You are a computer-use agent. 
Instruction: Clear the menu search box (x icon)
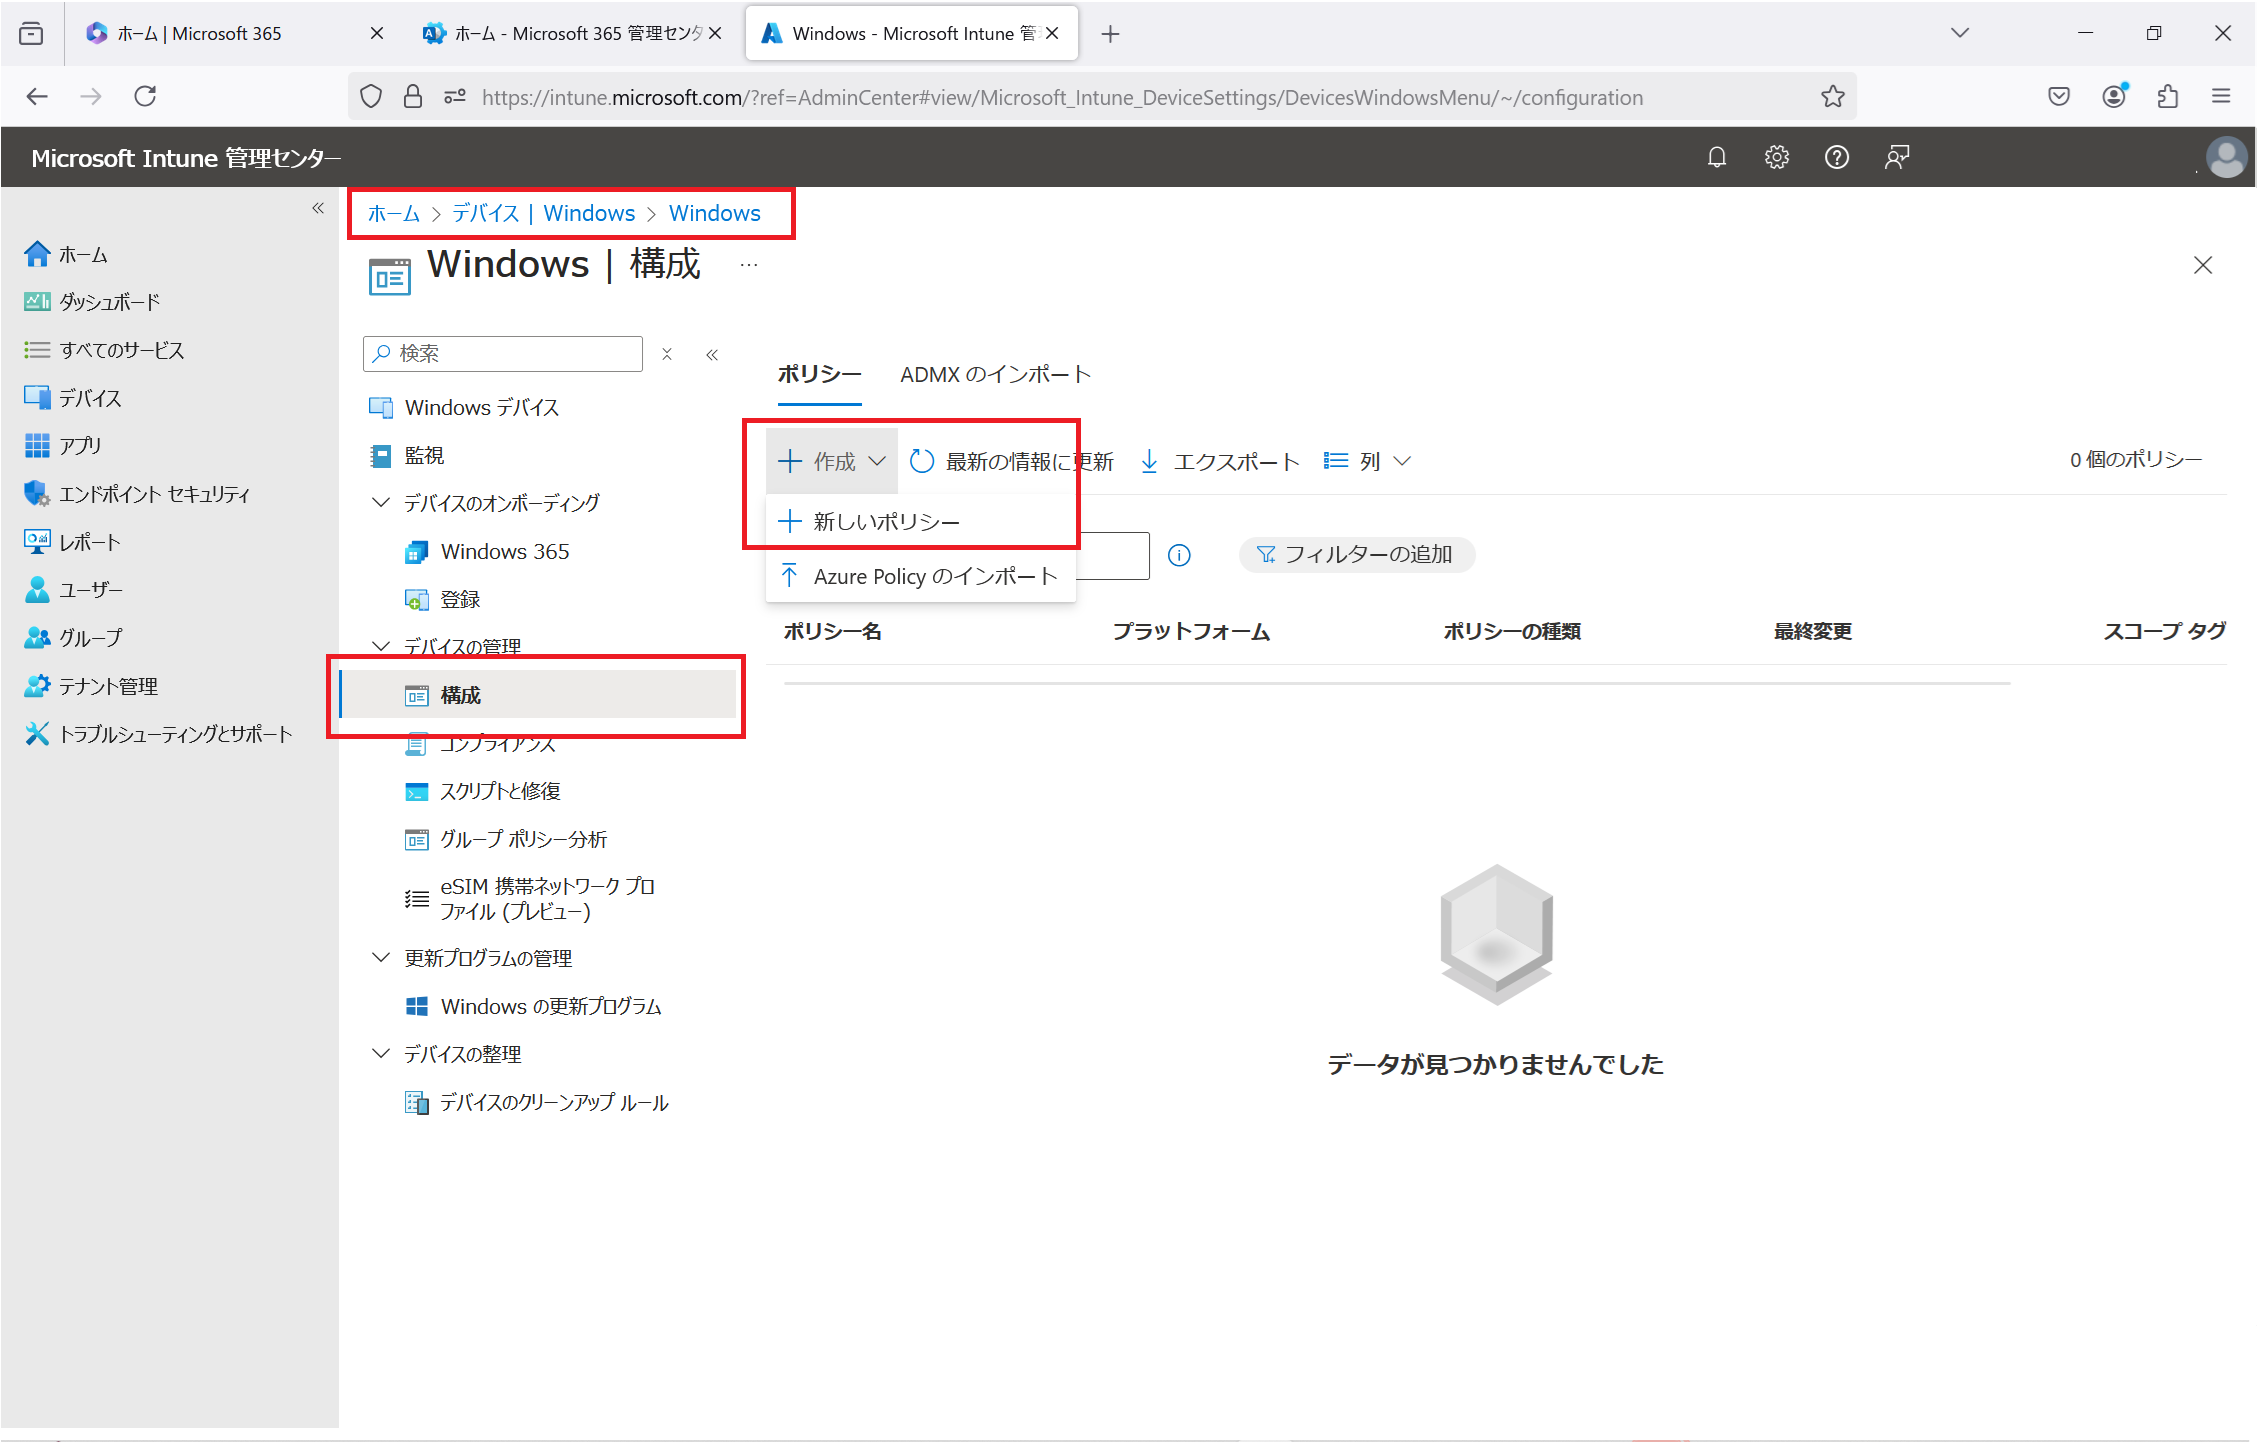(667, 354)
